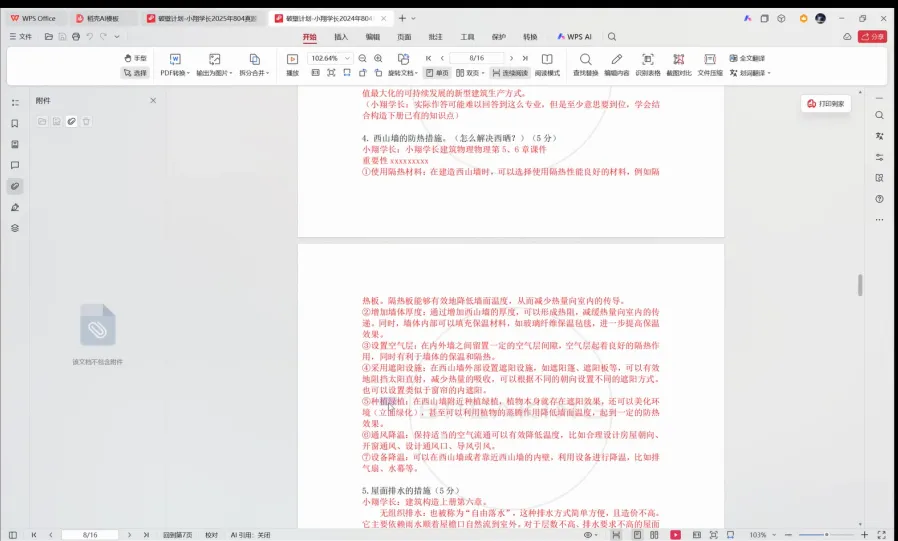Open the WPS AI tab
898x541 pixels.
pos(574,37)
